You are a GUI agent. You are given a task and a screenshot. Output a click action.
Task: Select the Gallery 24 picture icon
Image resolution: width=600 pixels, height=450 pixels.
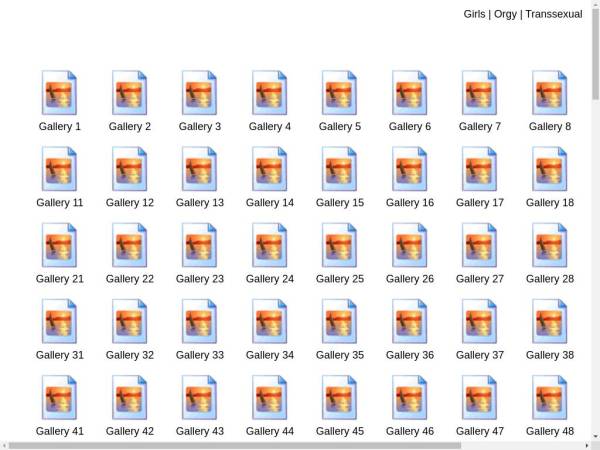269,245
